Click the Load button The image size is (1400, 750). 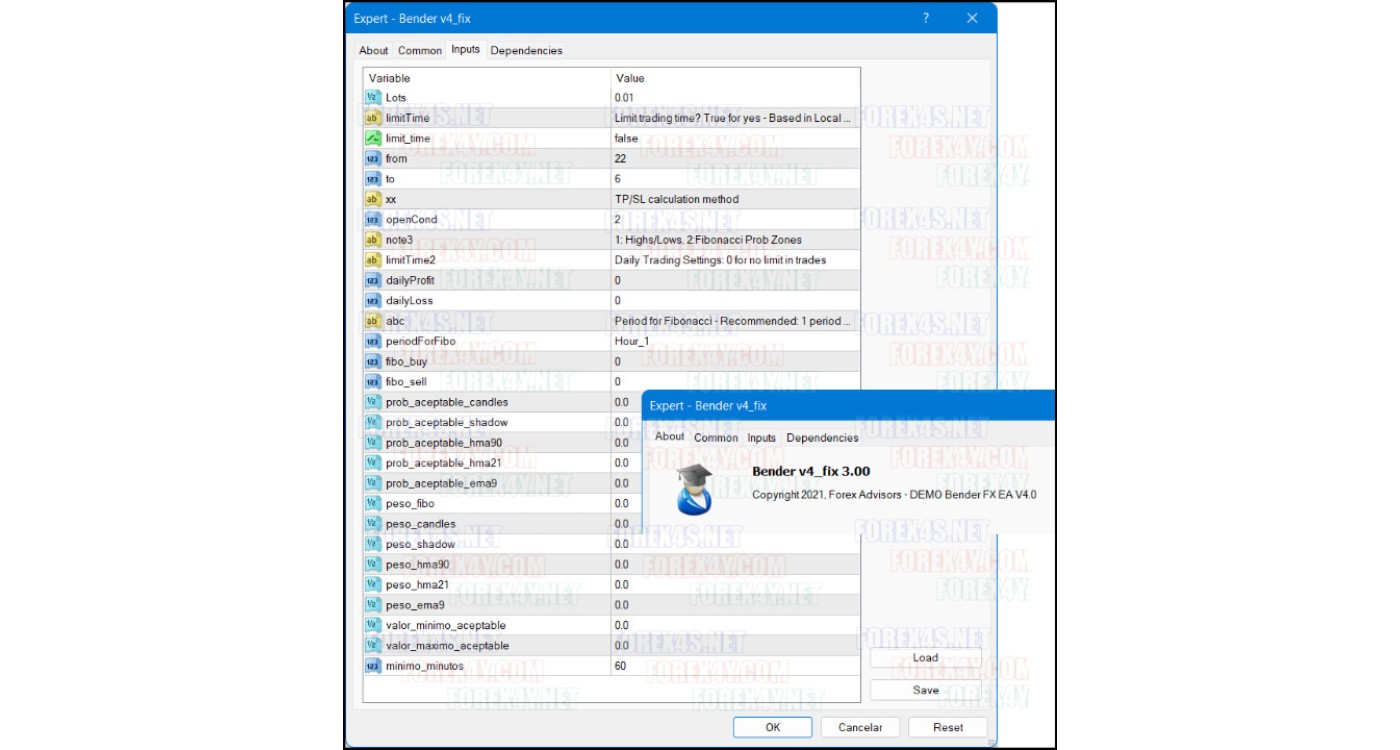coord(925,658)
